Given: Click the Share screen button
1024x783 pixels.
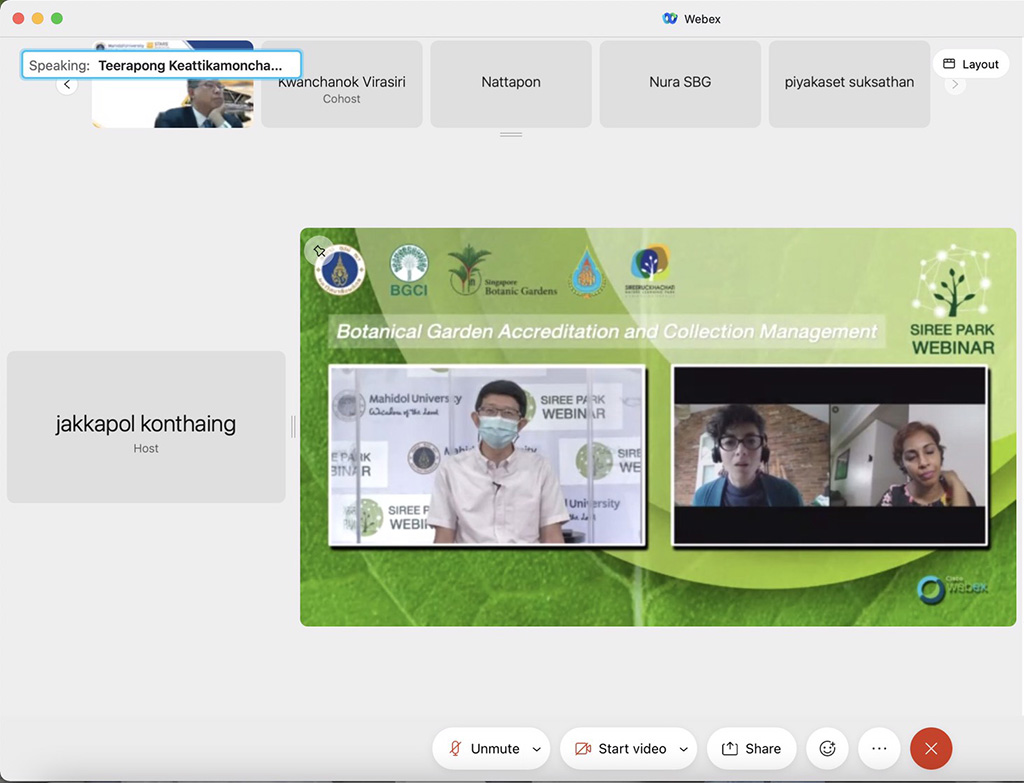Looking at the screenshot, I should click(751, 748).
